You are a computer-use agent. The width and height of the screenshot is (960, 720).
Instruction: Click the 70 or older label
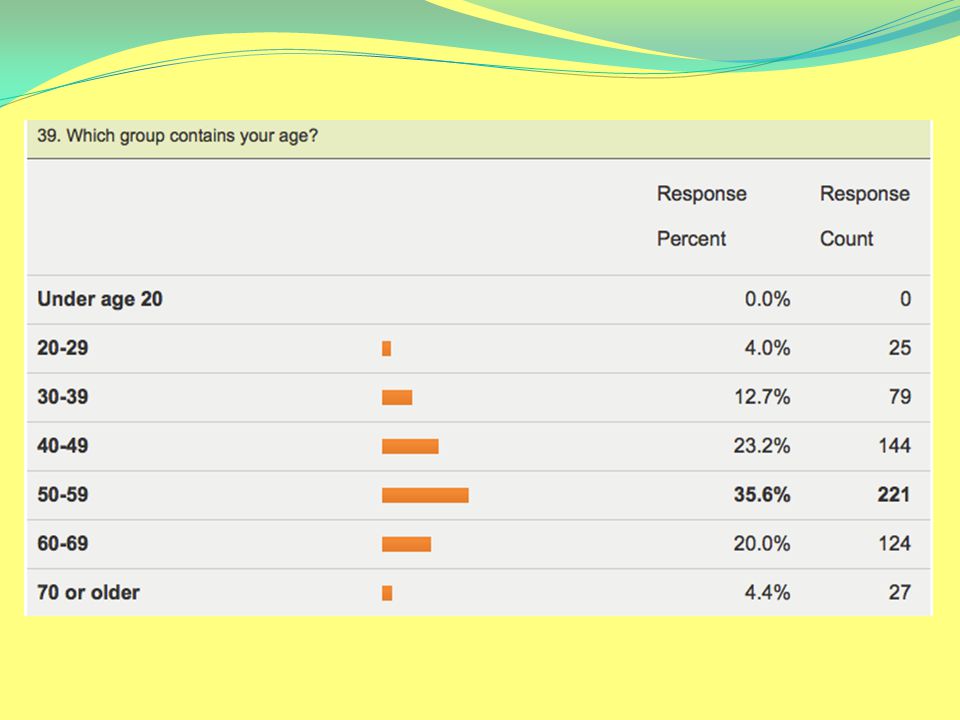coord(88,593)
